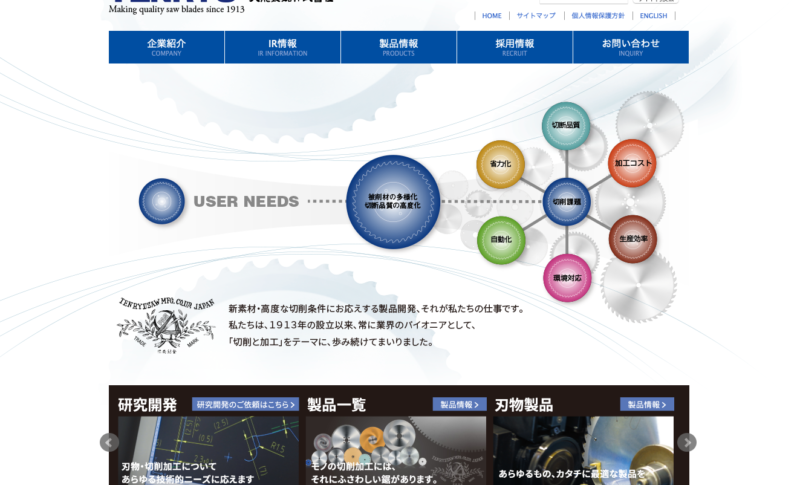Viewport: 800px width, 485px height.
Task: Go to previous carousel slide arrow
Action: click(109, 442)
